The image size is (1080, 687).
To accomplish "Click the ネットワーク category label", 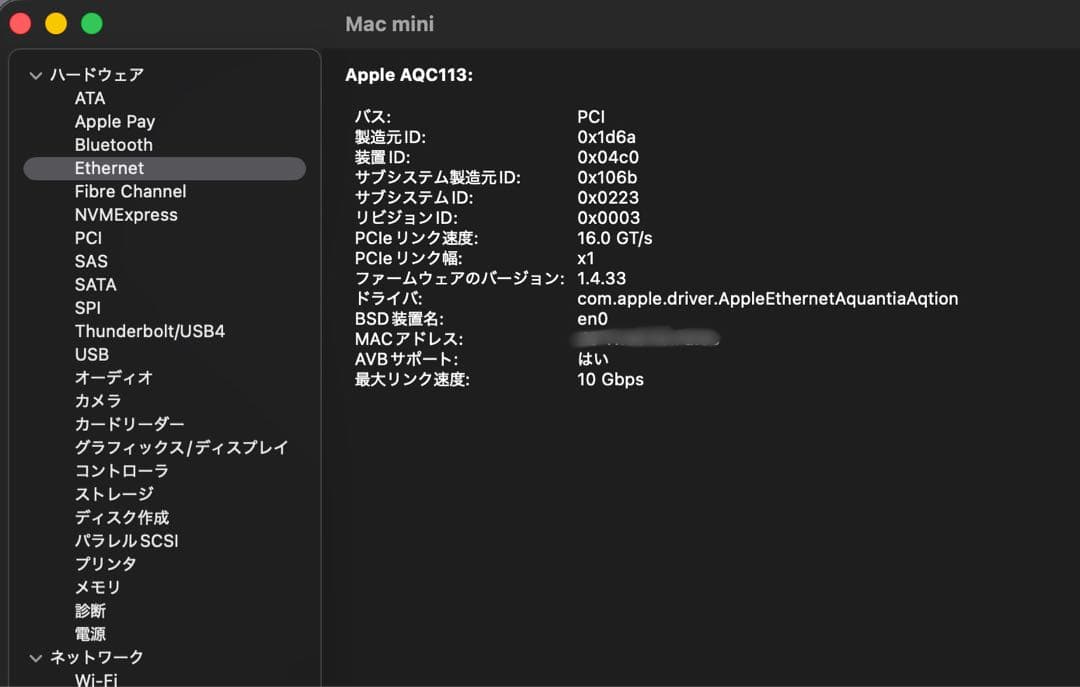I will click(96, 658).
